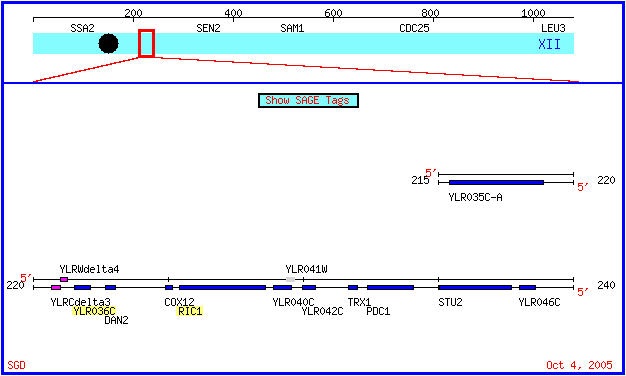Click the magenta YLRCdelta3 element box
626x376 pixels.
(56, 287)
